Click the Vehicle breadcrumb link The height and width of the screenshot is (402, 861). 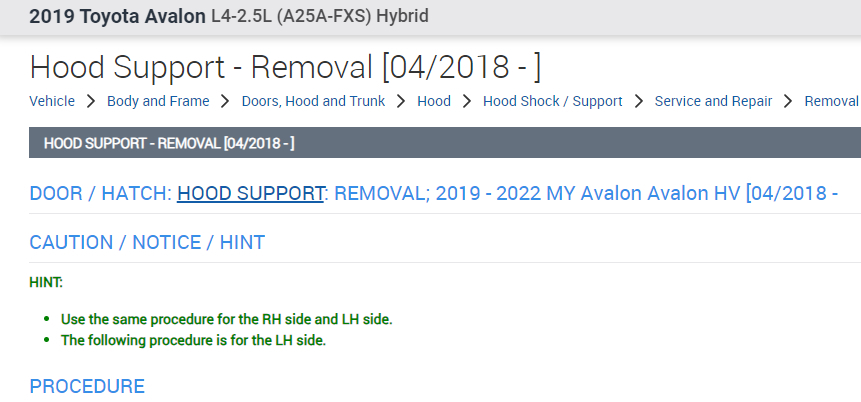pos(52,101)
